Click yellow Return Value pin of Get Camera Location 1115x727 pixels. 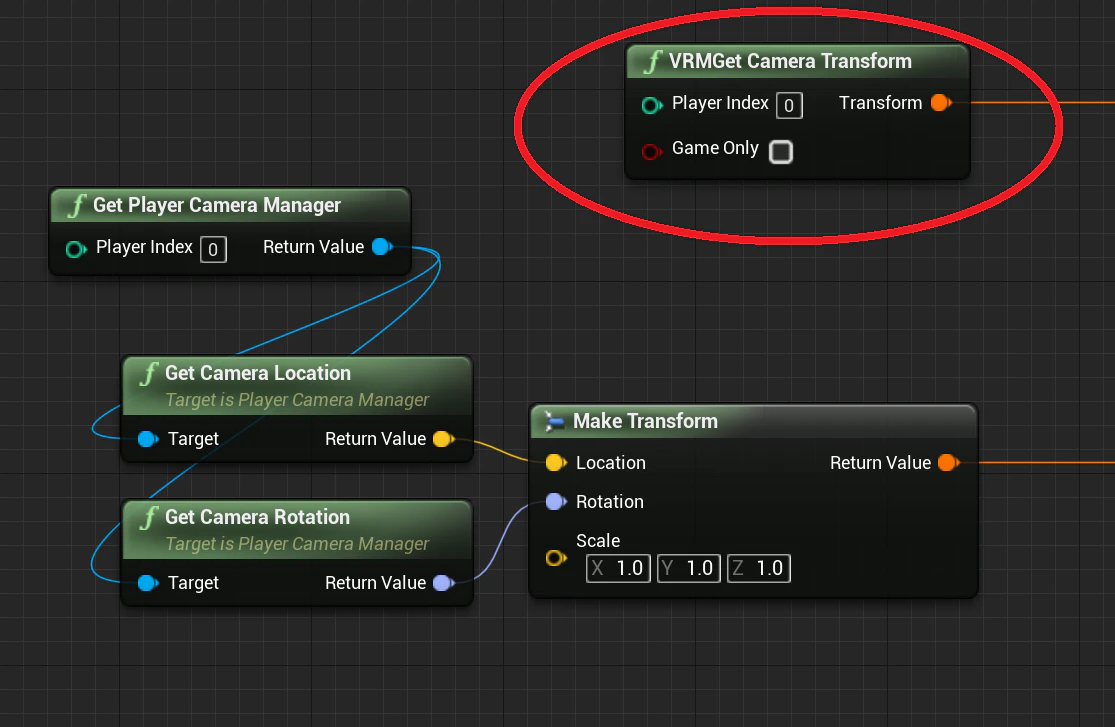point(443,439)
